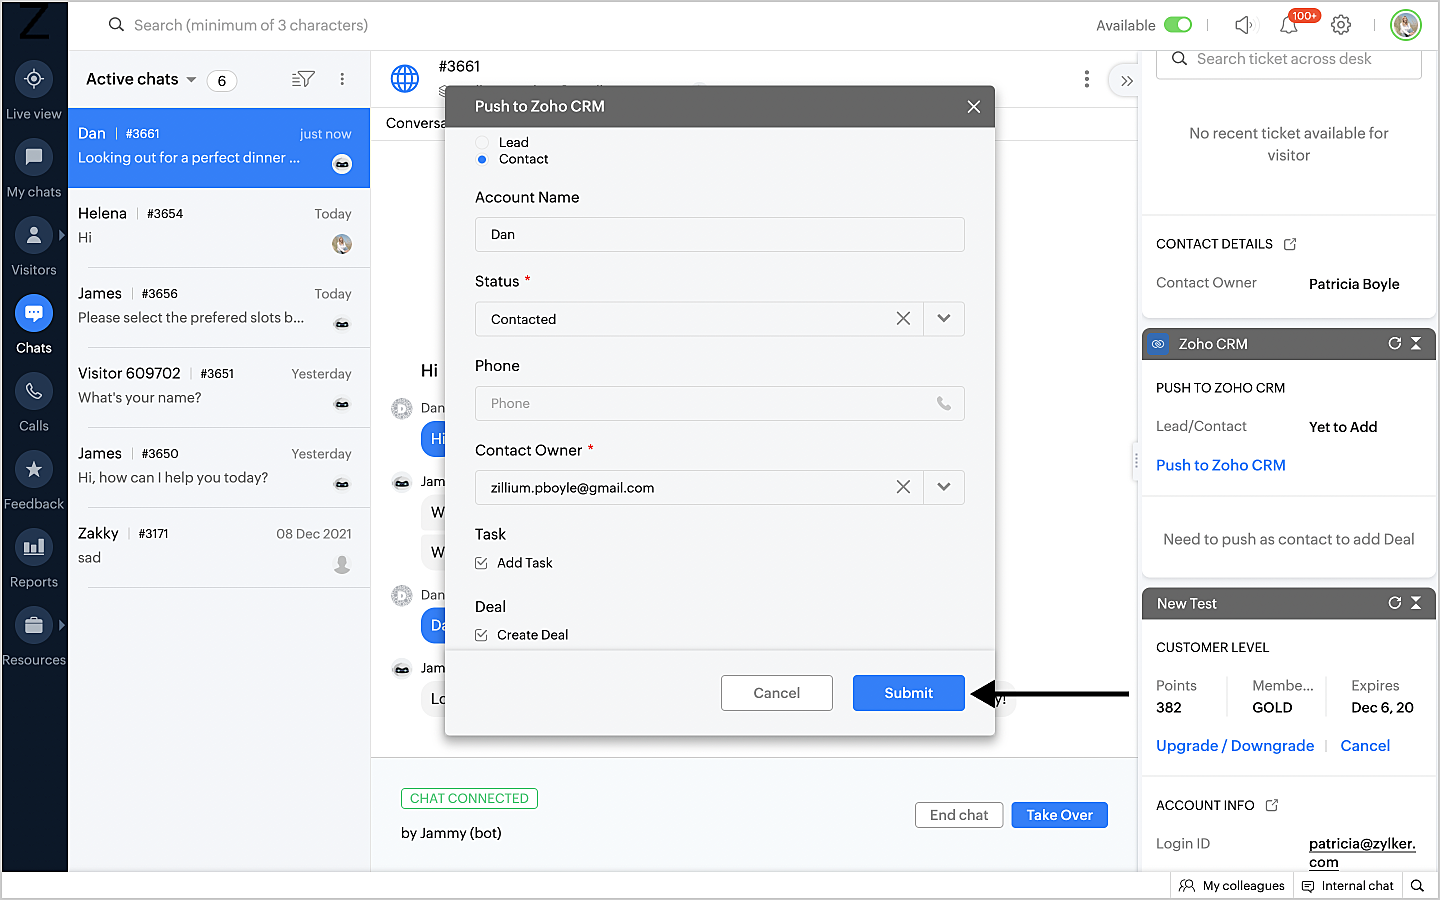
Task: Select the Contact radio option
Action: 482,159
